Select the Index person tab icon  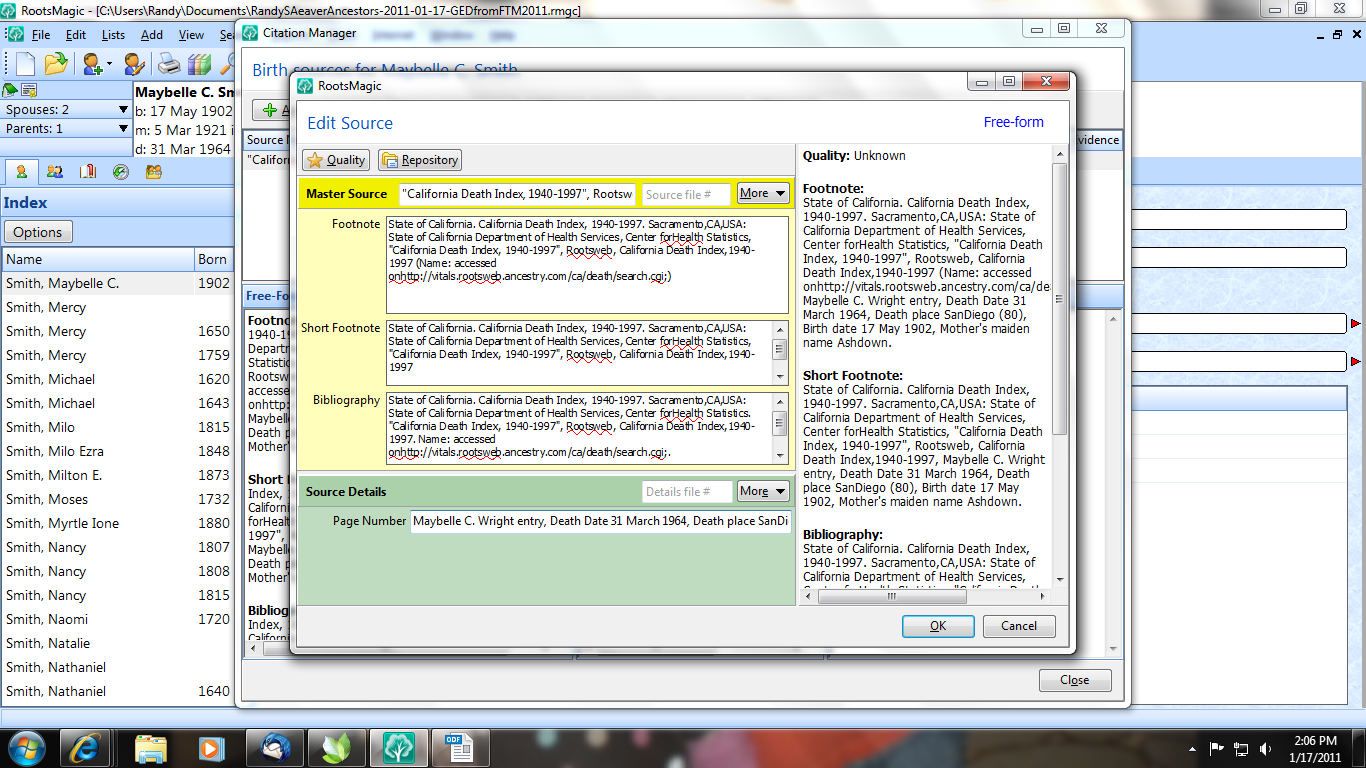[21, 172]
